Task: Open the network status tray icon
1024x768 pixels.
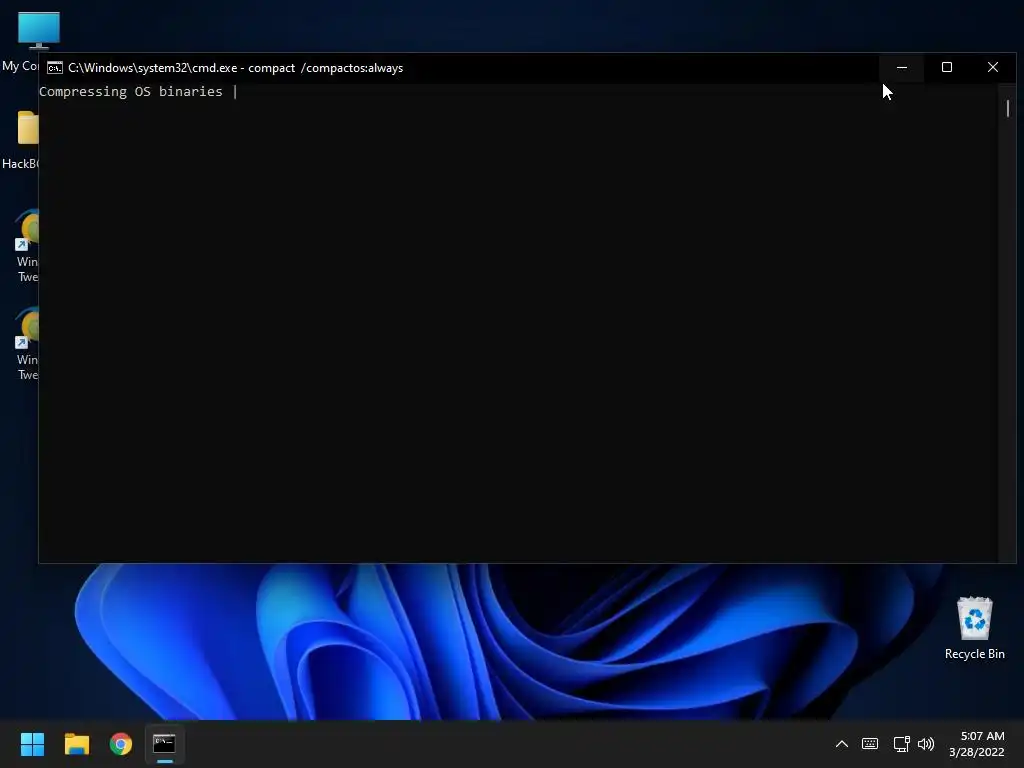Action: tap(901, 743)
